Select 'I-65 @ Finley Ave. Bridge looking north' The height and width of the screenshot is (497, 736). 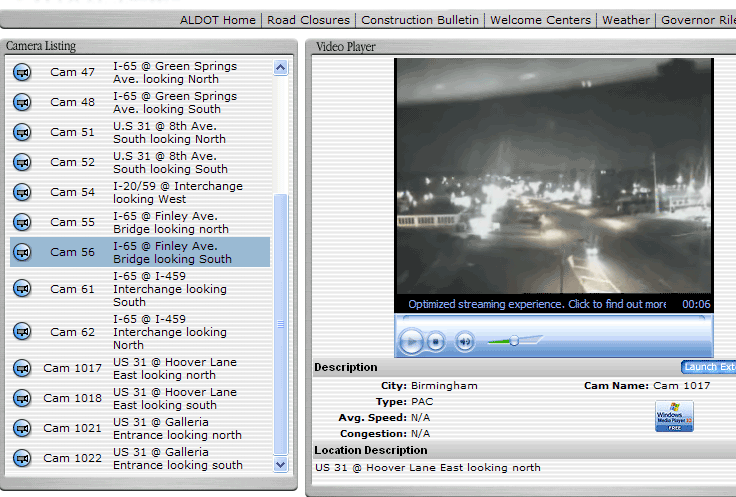point(171,222)
